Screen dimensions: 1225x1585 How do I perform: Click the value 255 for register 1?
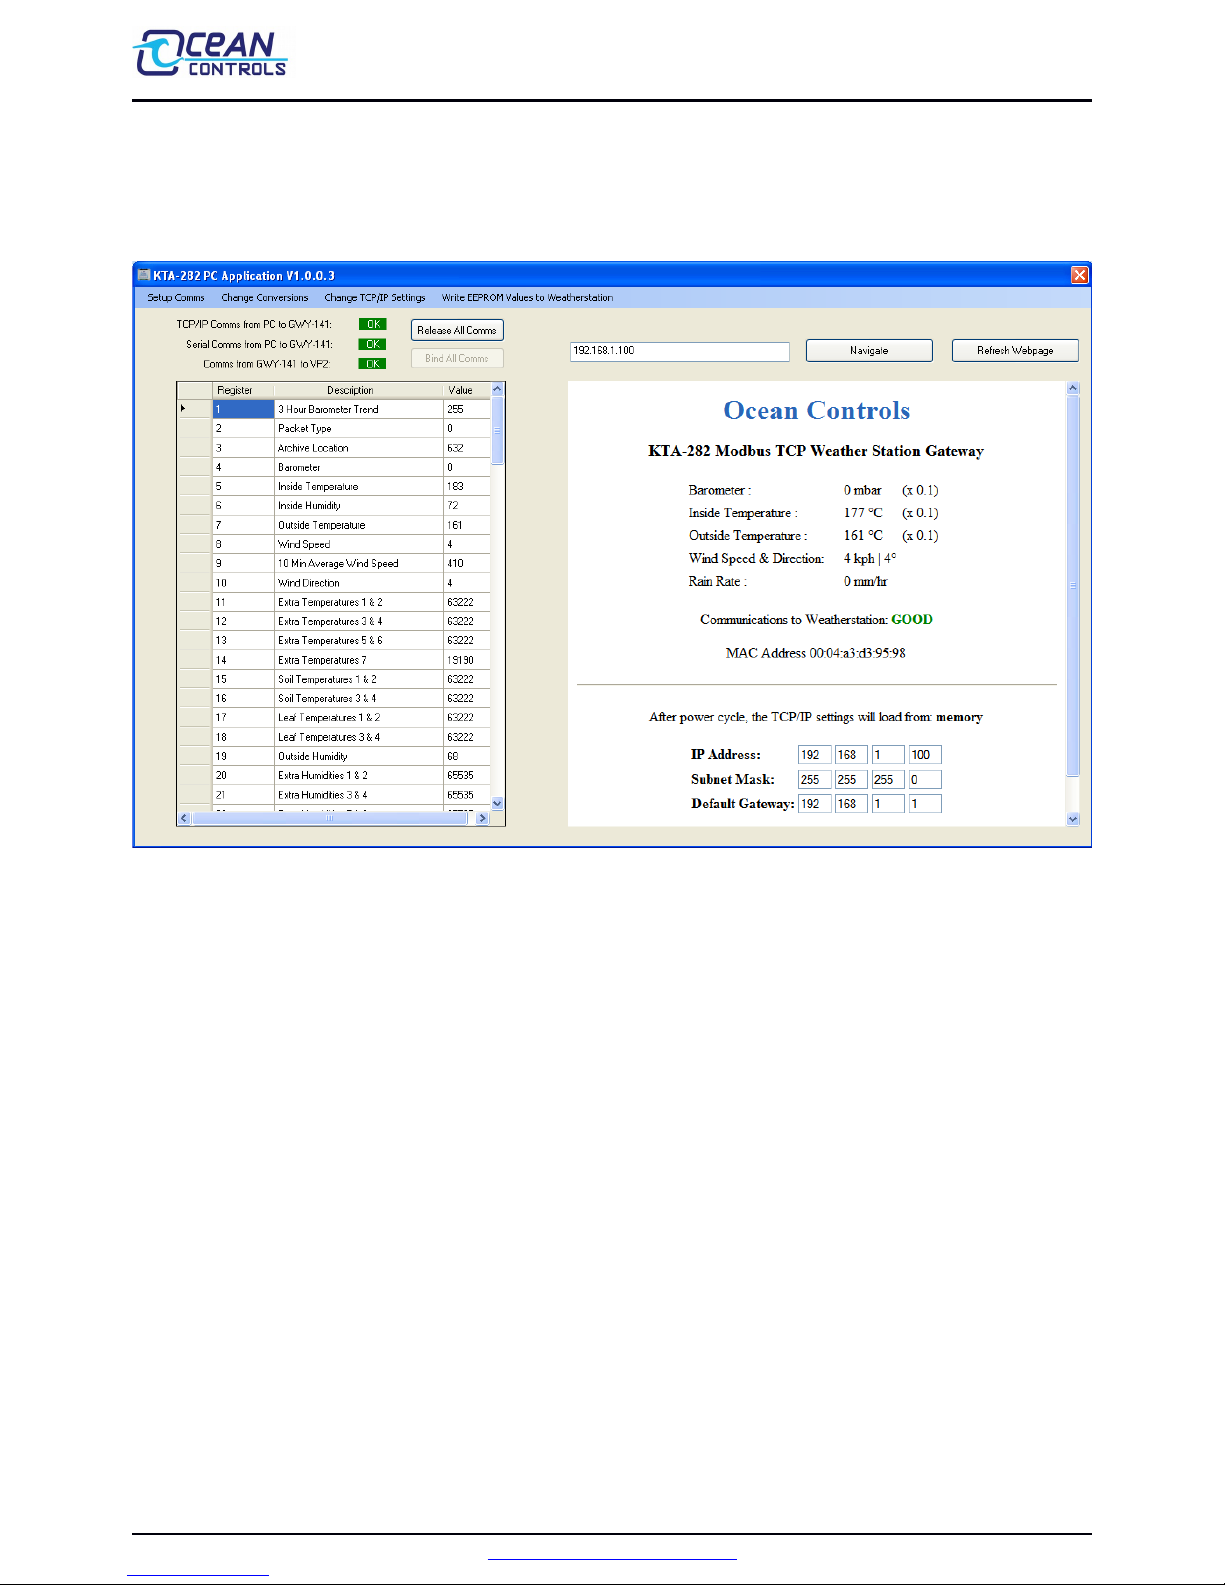pos(467,409)
